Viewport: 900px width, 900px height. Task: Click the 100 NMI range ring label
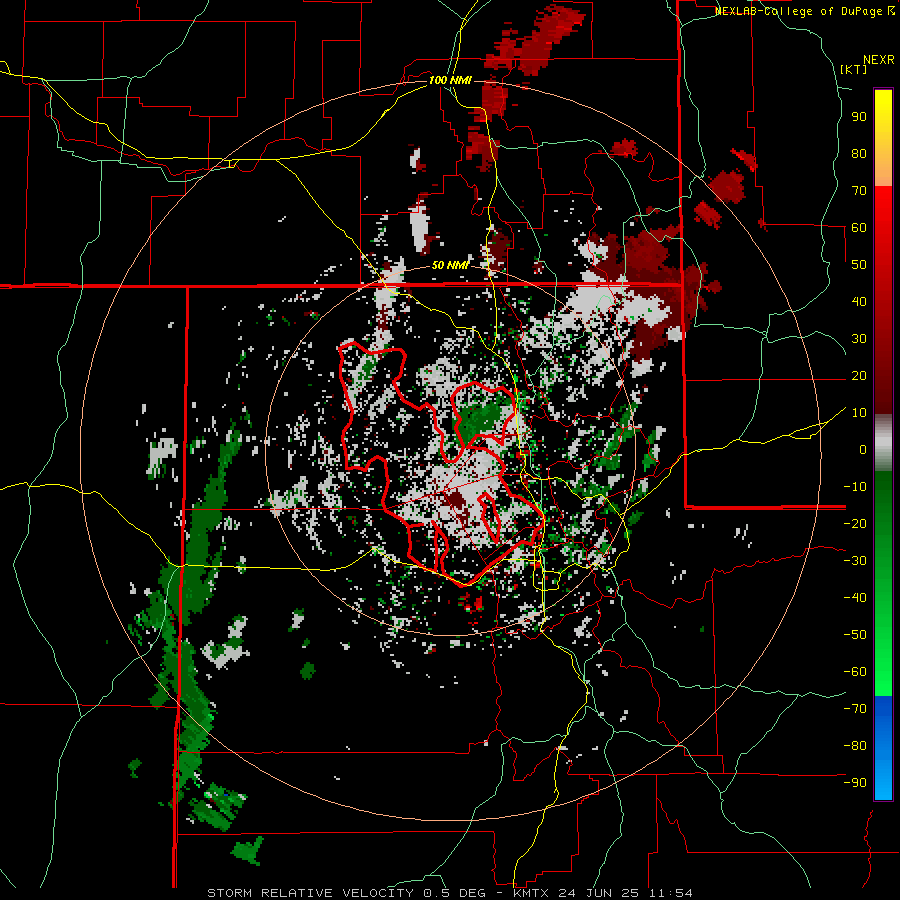(x=450, y=80)
